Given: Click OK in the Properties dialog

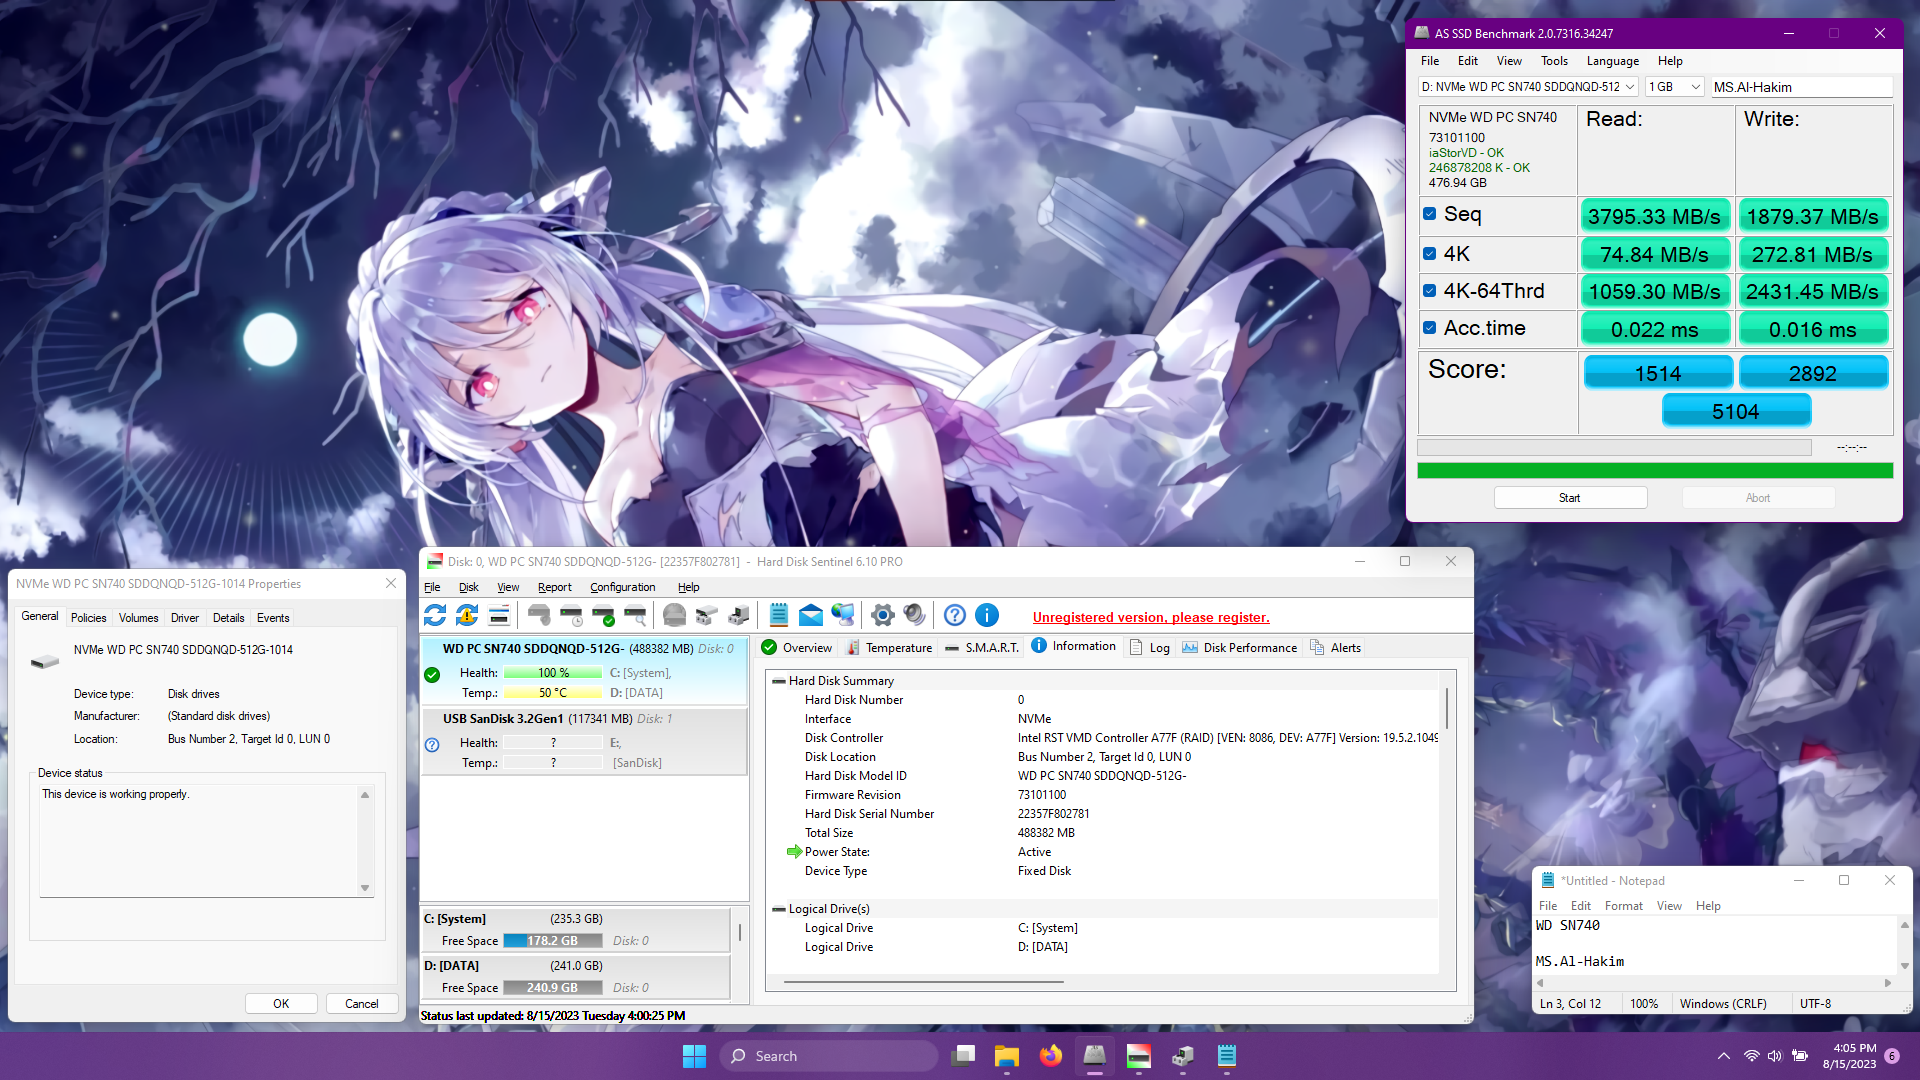Looking at the screenshot, I should pos(281,1004).
